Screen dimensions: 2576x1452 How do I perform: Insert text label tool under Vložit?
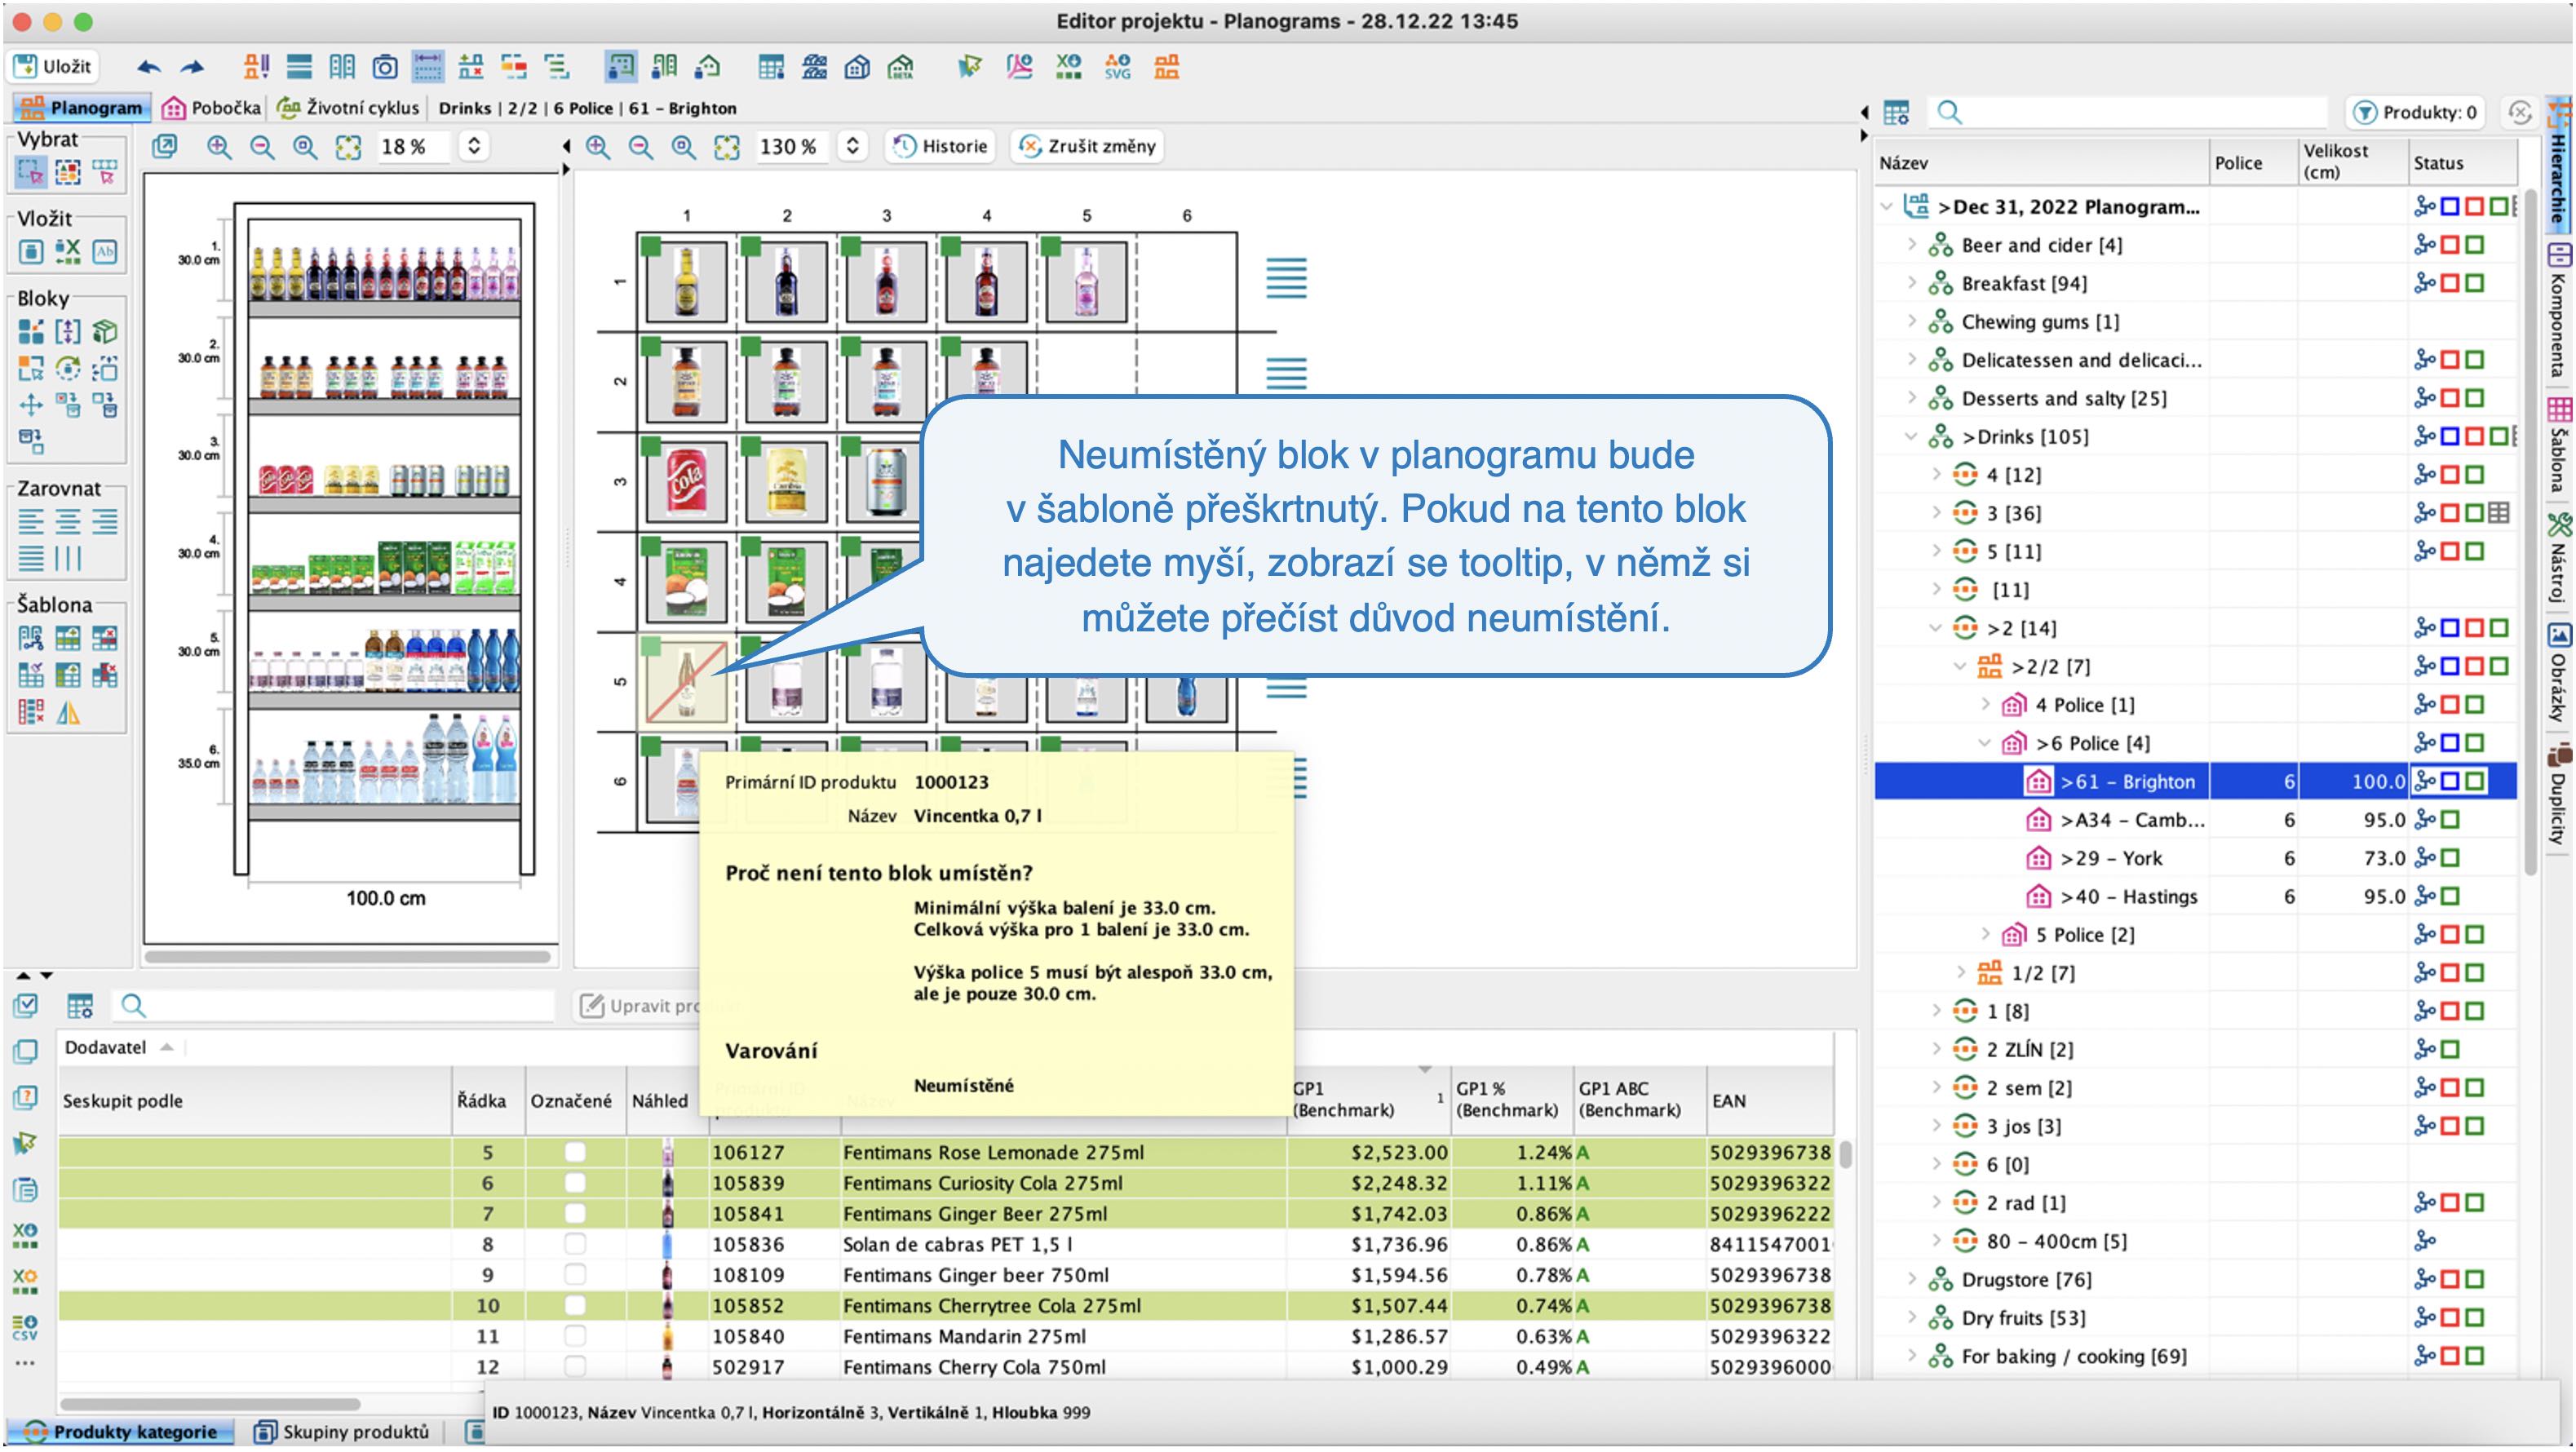(105, 251)
